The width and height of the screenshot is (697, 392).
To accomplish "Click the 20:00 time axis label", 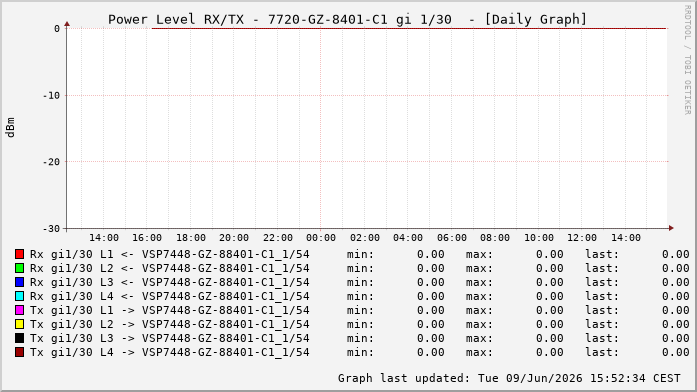I will pos(234,238).
